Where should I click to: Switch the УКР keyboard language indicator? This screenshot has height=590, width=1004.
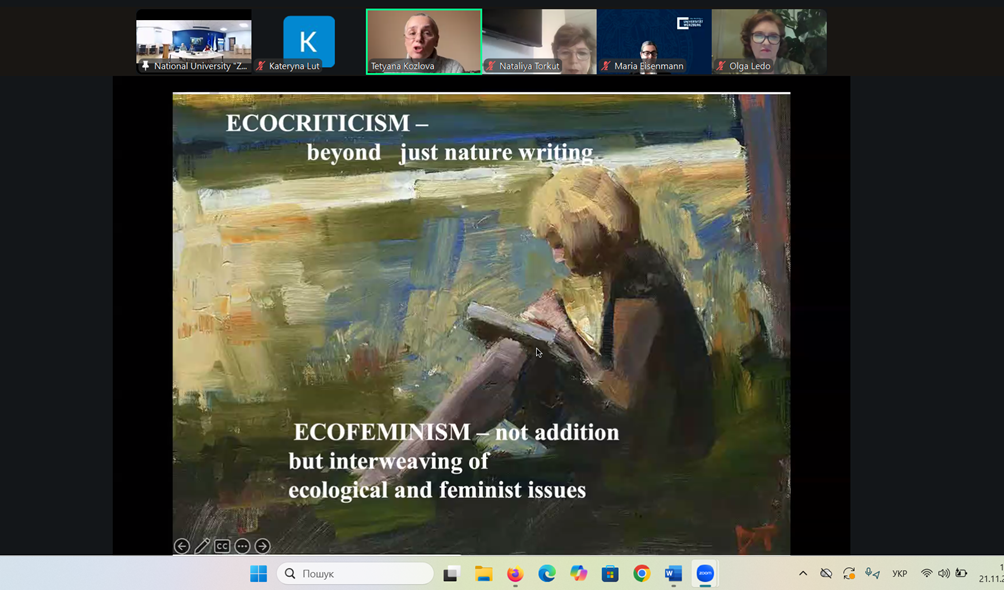click(899, 574)
